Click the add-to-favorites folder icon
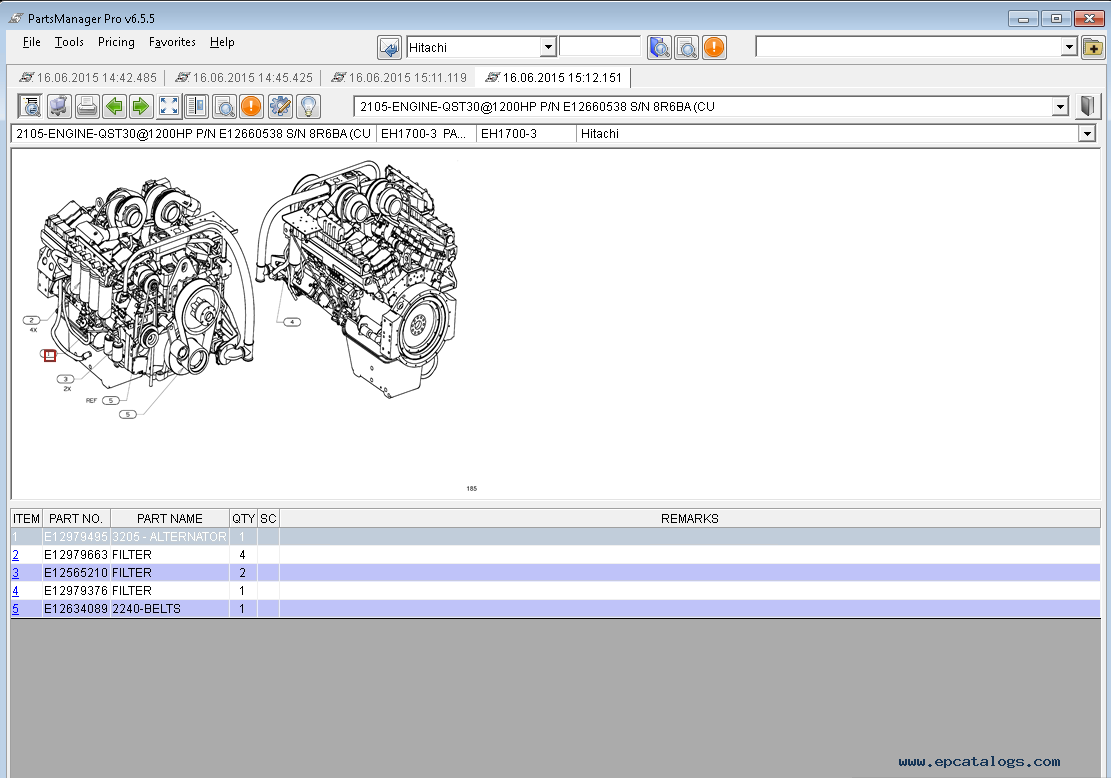1111x778 pixels. point(1092,47)
